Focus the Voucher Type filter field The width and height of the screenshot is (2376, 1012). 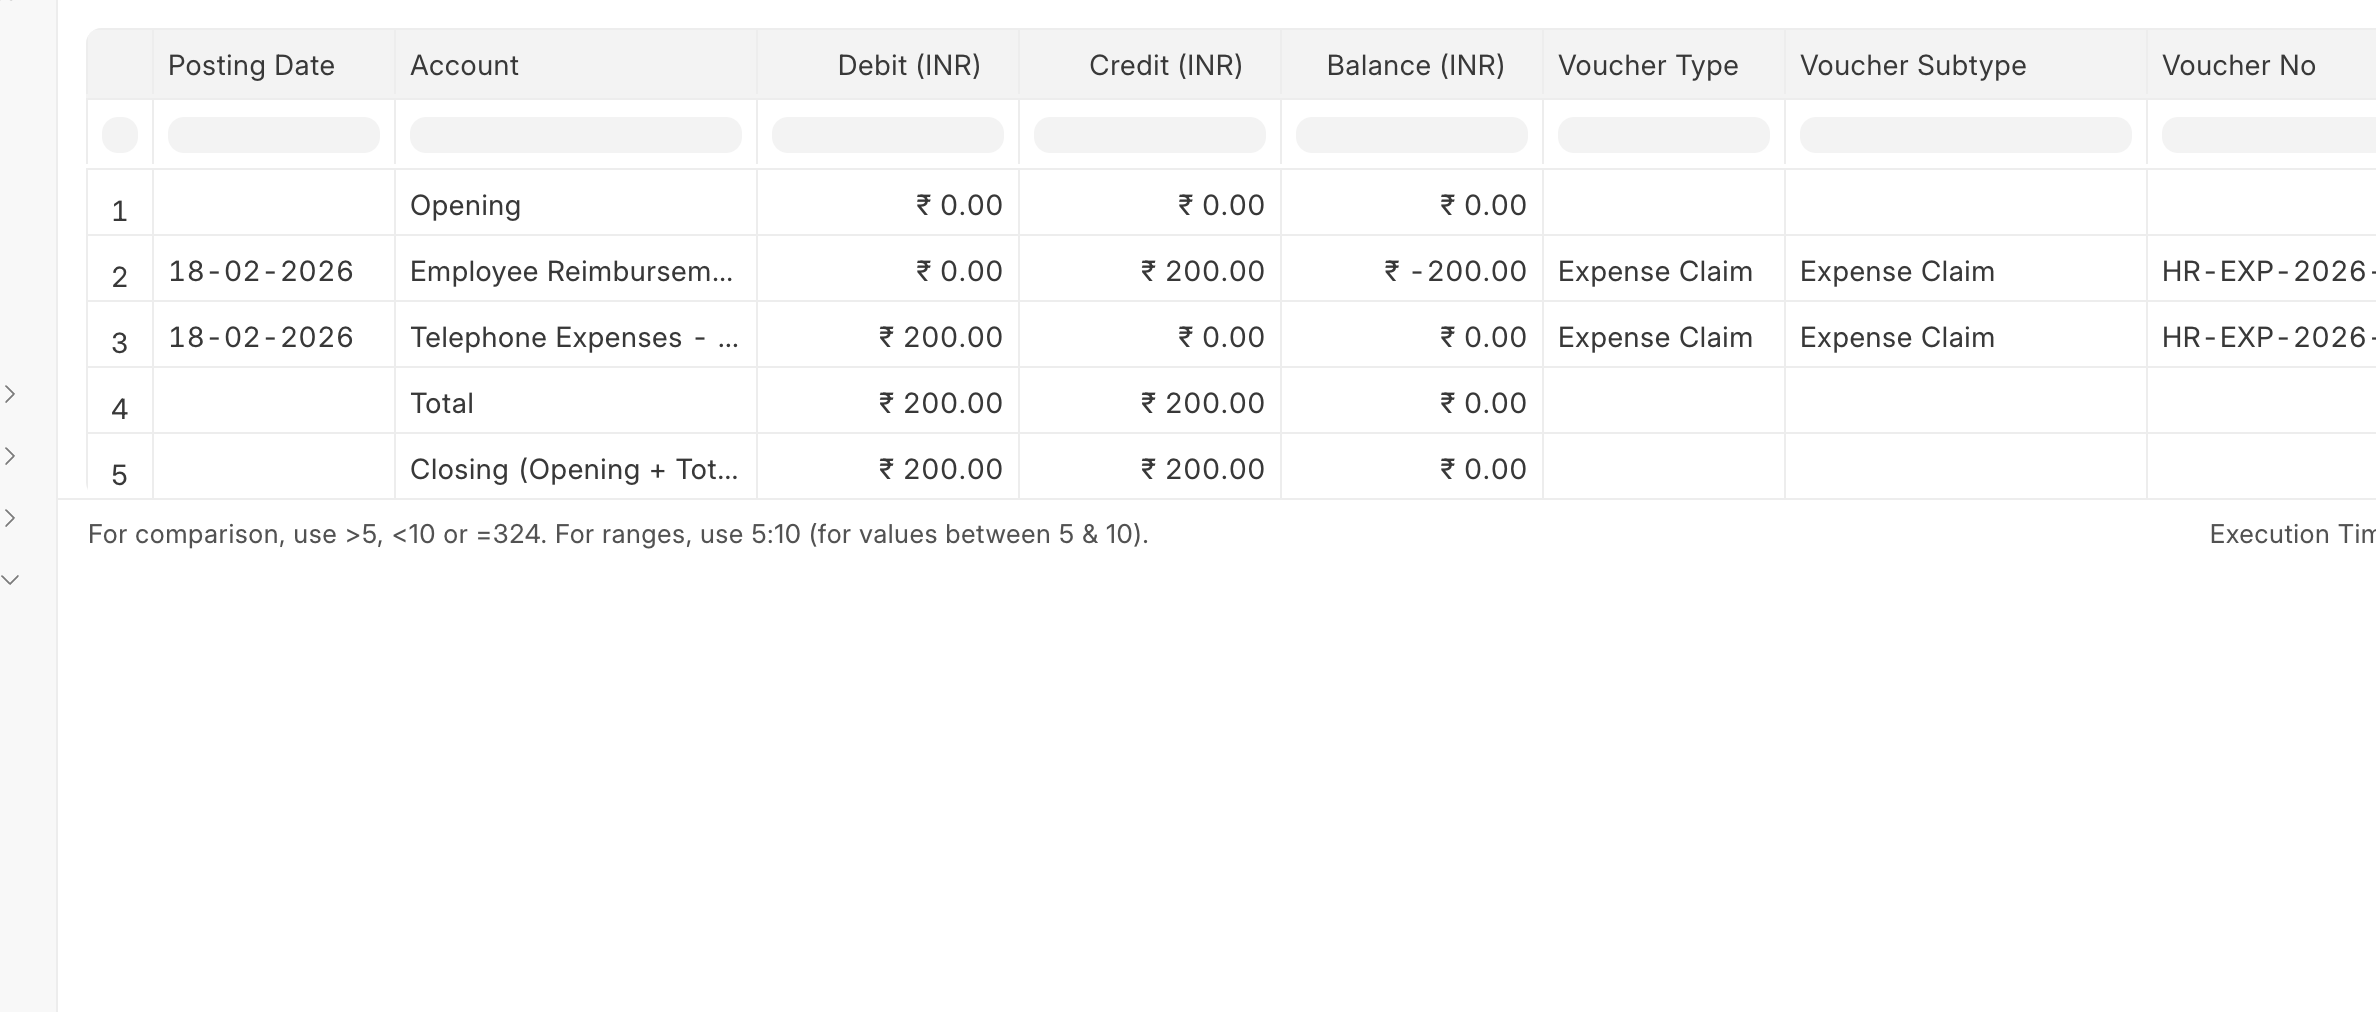pos(1663,135)
